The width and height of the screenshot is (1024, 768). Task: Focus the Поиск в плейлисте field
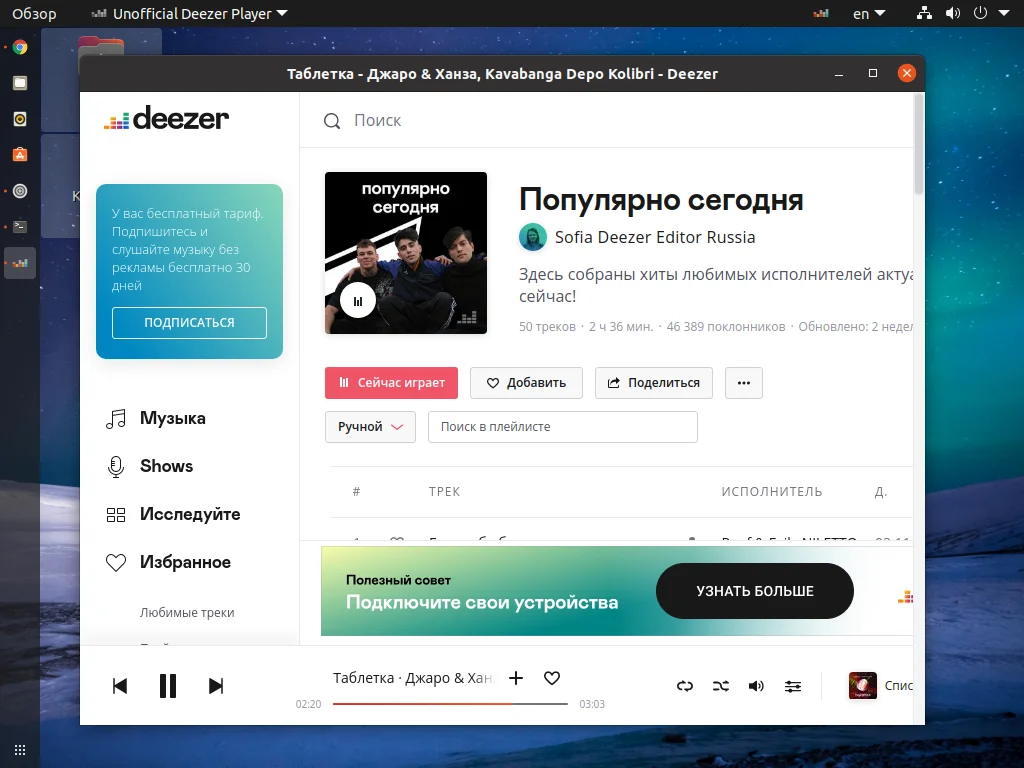click(x=563, y=427)
